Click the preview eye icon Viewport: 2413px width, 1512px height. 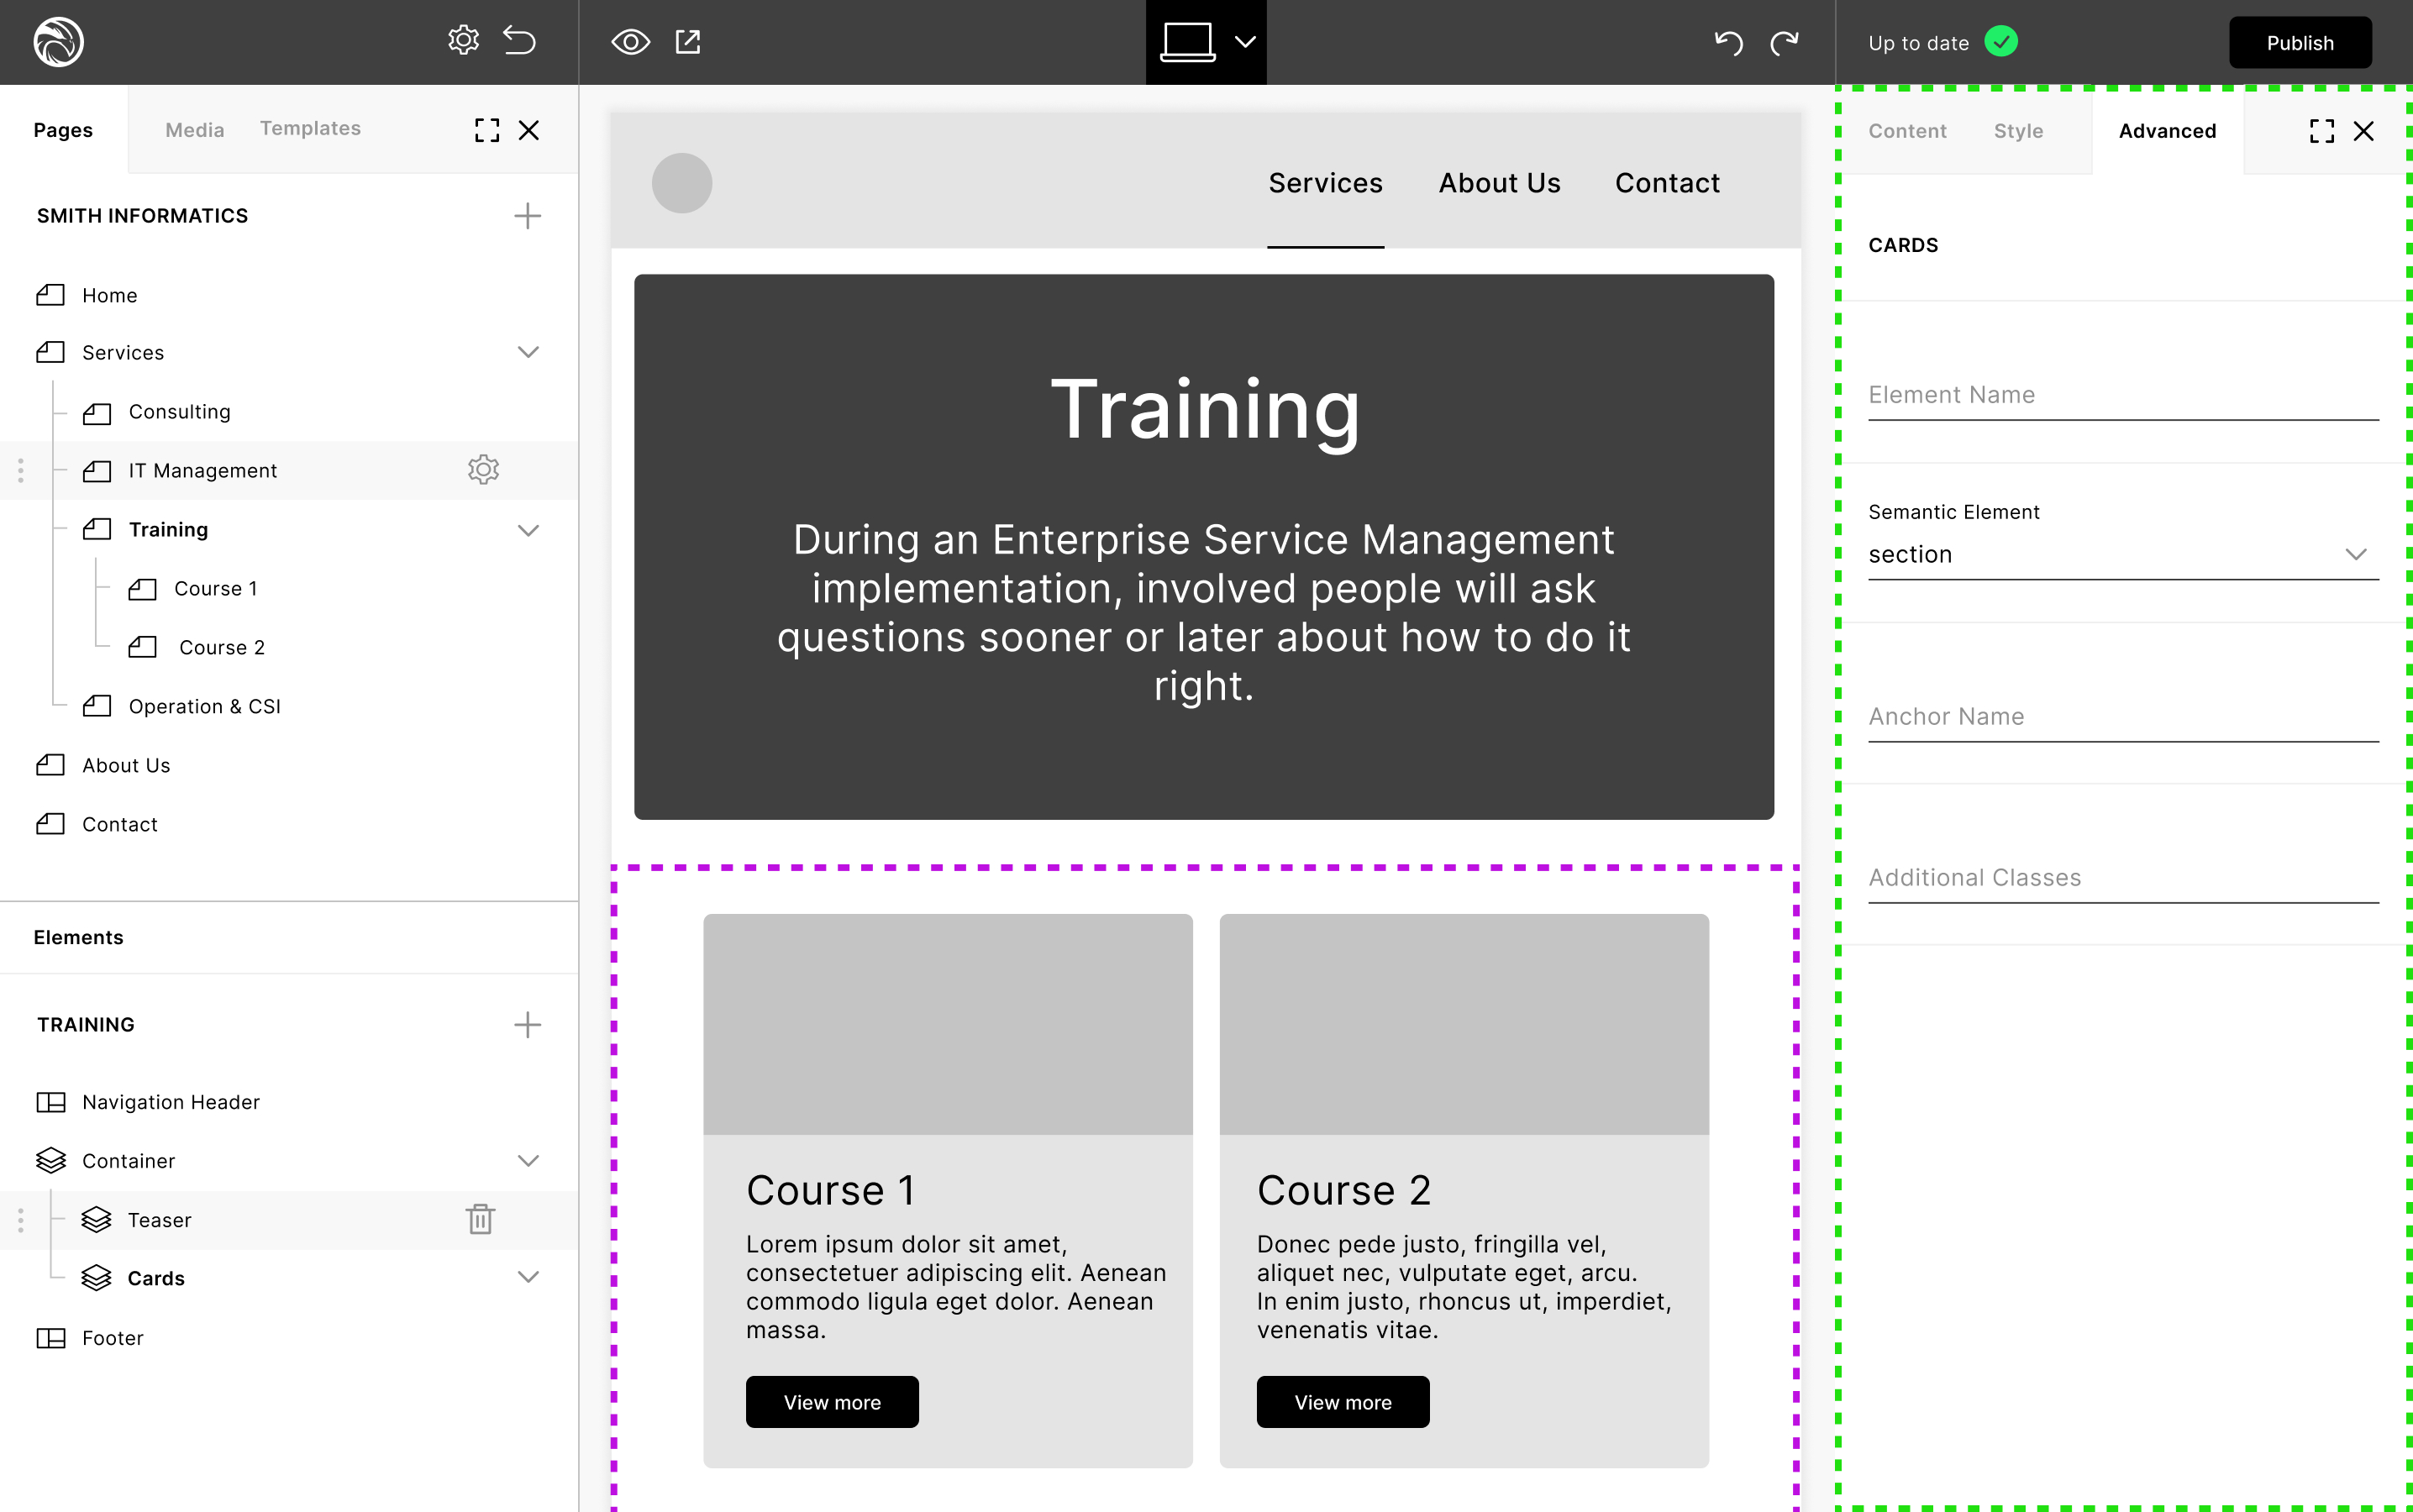(x=630, y=42)
